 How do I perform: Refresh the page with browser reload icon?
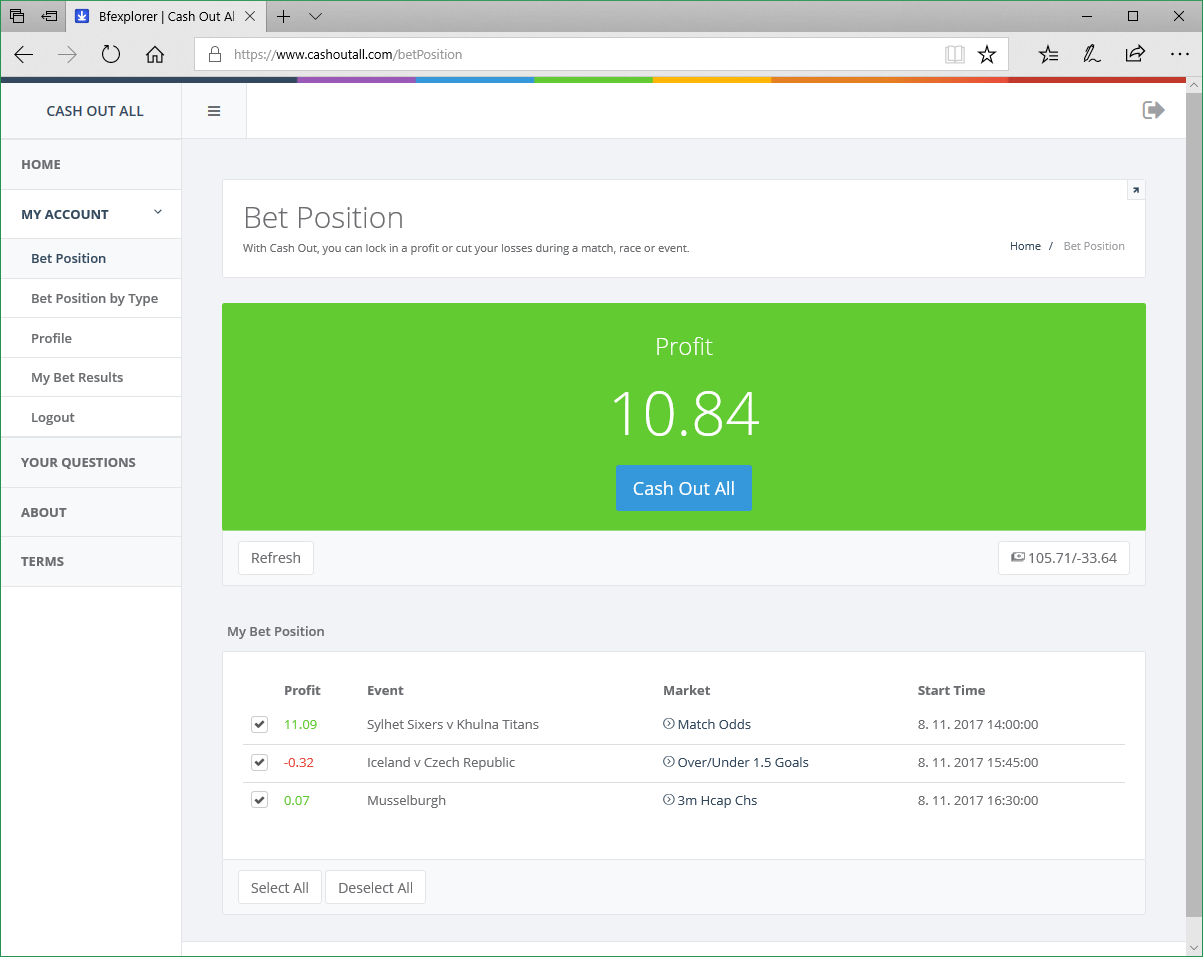coord(111,55)
